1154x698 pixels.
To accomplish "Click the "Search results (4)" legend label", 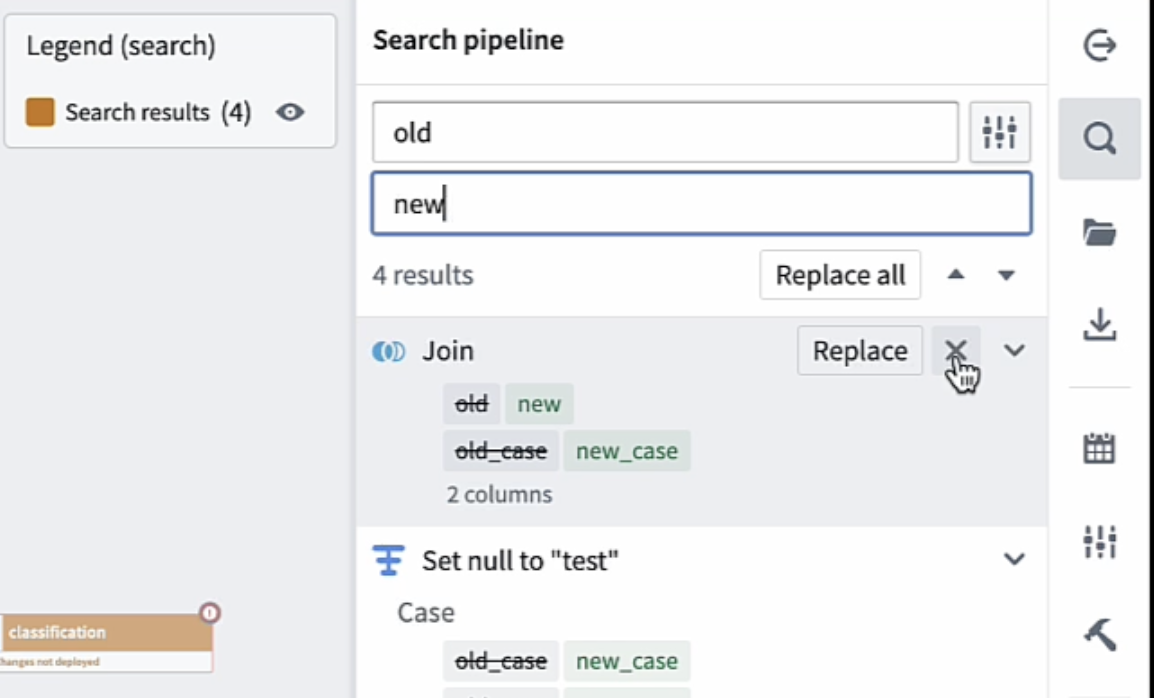I will pyautogui.click(x=158, y=113).
